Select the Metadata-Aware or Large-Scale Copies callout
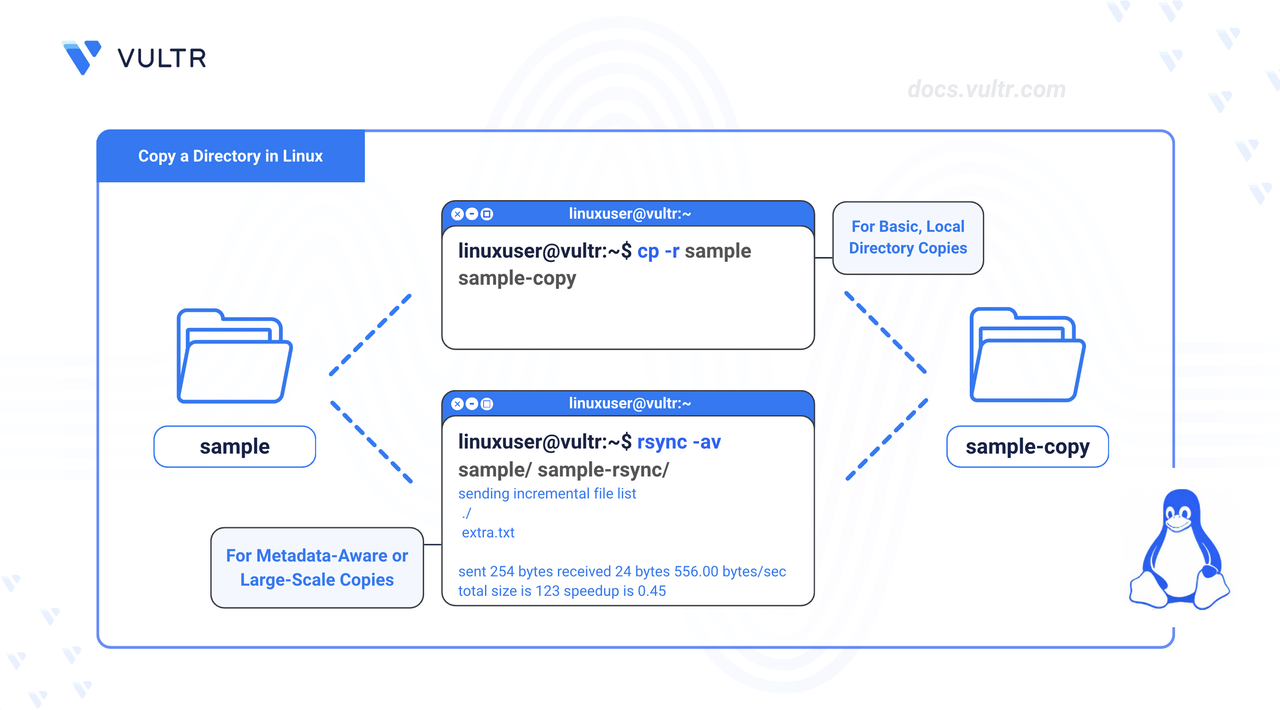1280x710 pixels. pyautogui.click(x=317, y=568)
